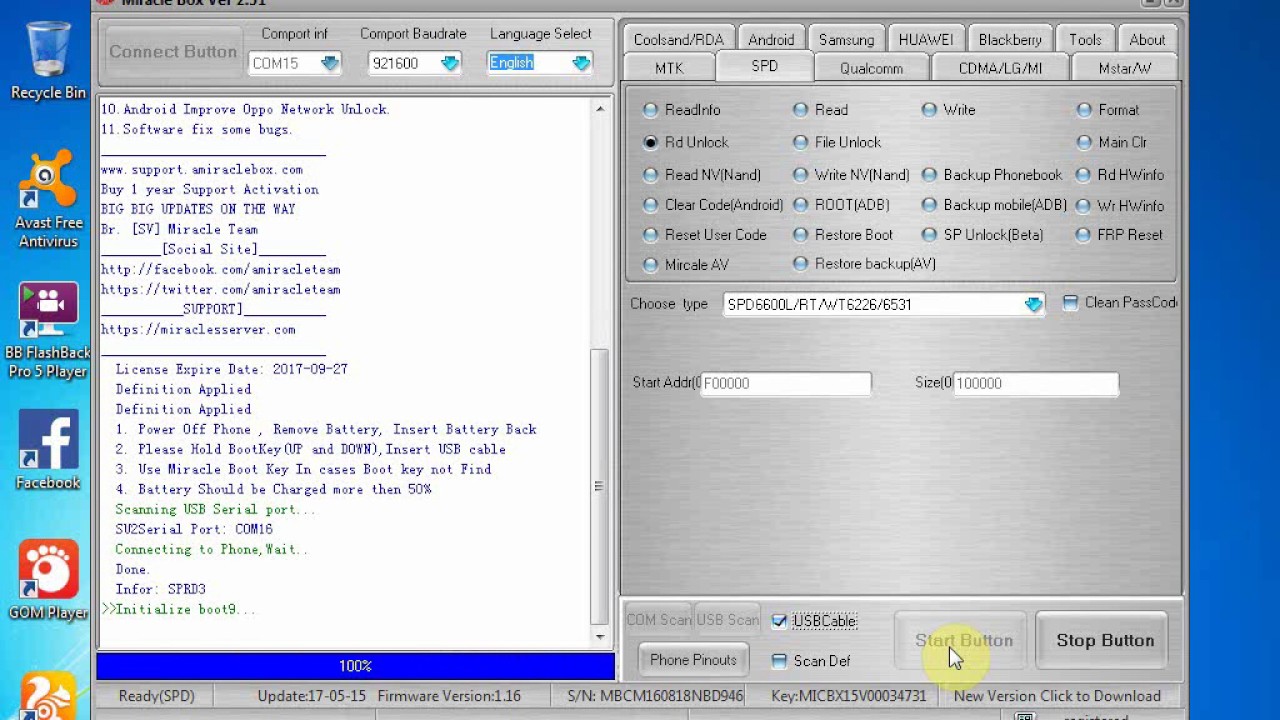Choose Write NV(Nand) option
This screenshot has height=720, width=1280.
[x=851, y=175]
